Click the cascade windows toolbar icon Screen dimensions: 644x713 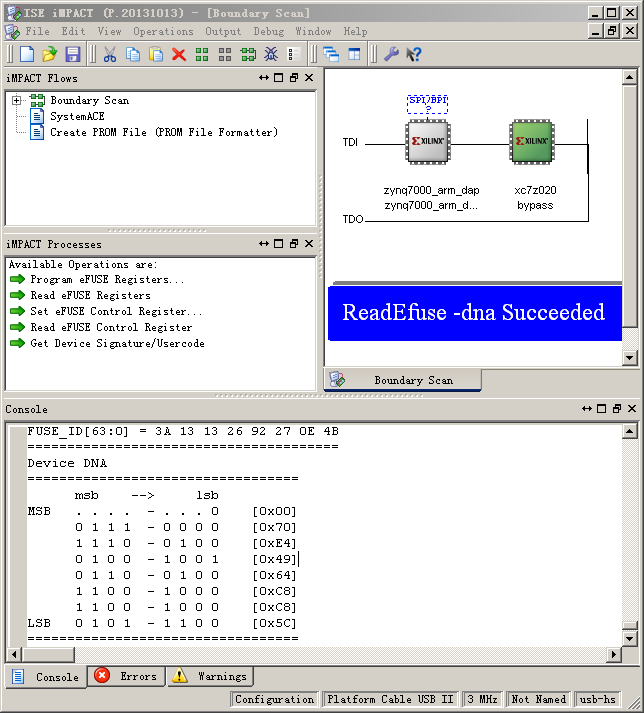click(331, 54)
